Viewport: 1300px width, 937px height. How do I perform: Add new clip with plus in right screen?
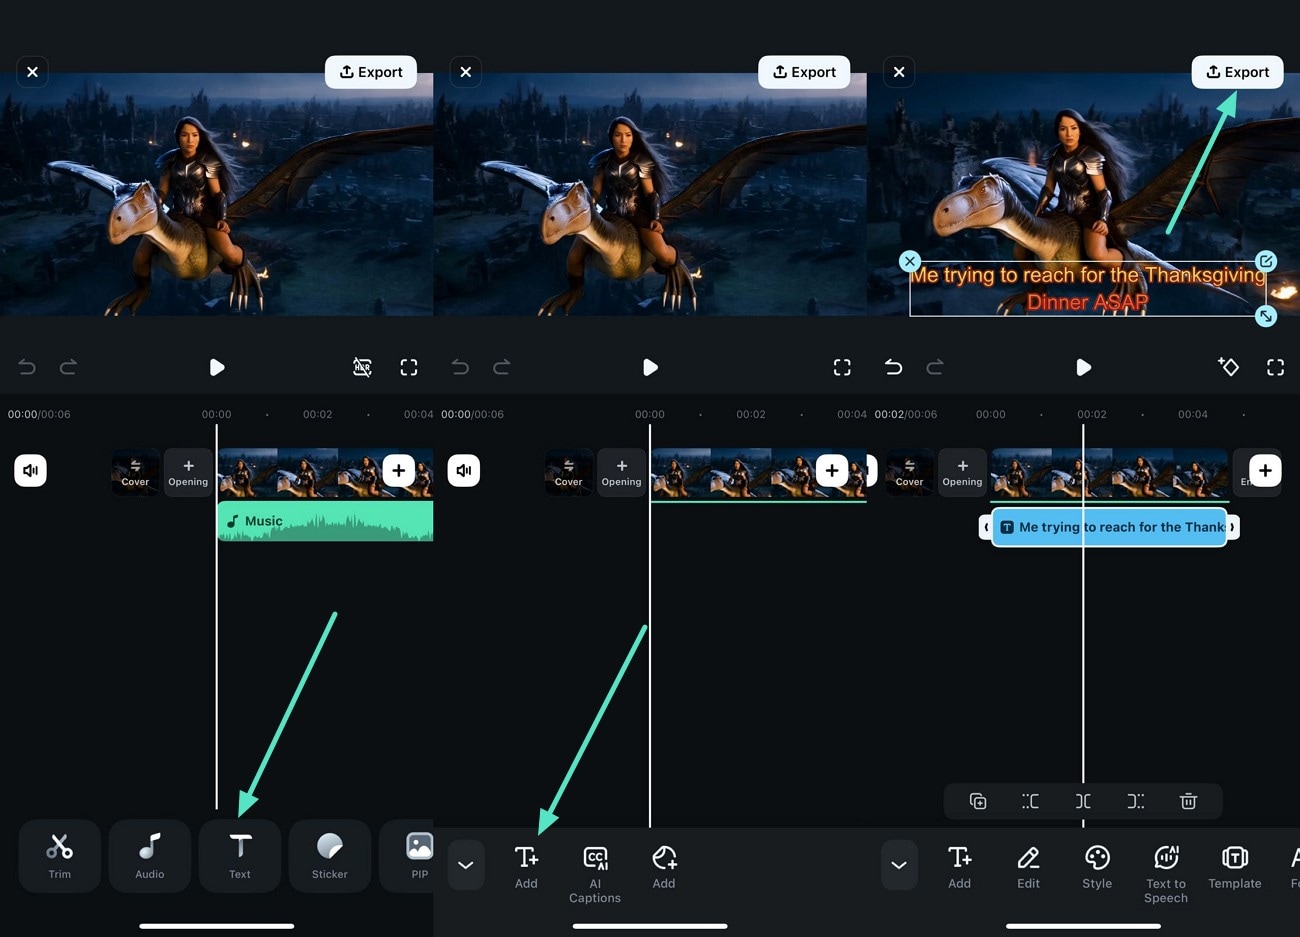click(x=1265, y=470)
